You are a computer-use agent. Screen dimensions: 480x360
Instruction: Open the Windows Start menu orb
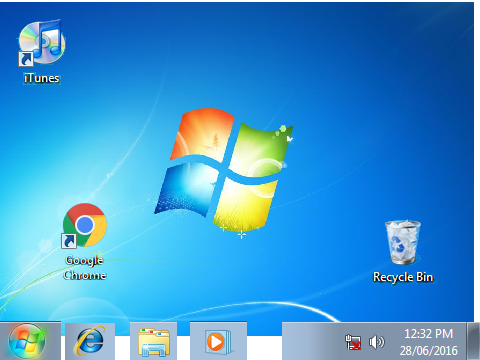click(x=27, y=341)
